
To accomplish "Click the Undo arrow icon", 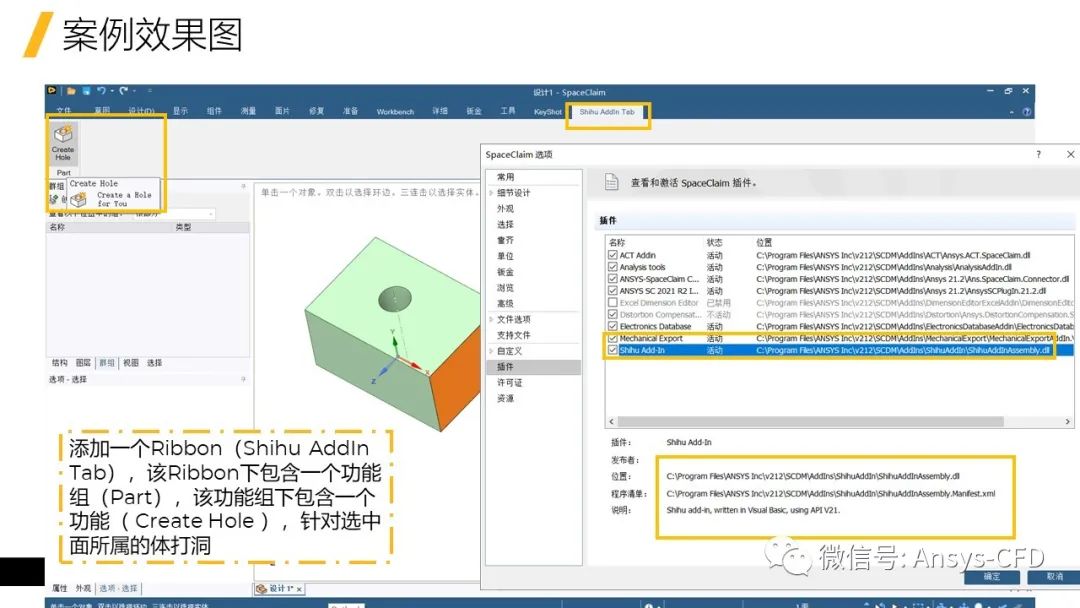I will point(101,90).
